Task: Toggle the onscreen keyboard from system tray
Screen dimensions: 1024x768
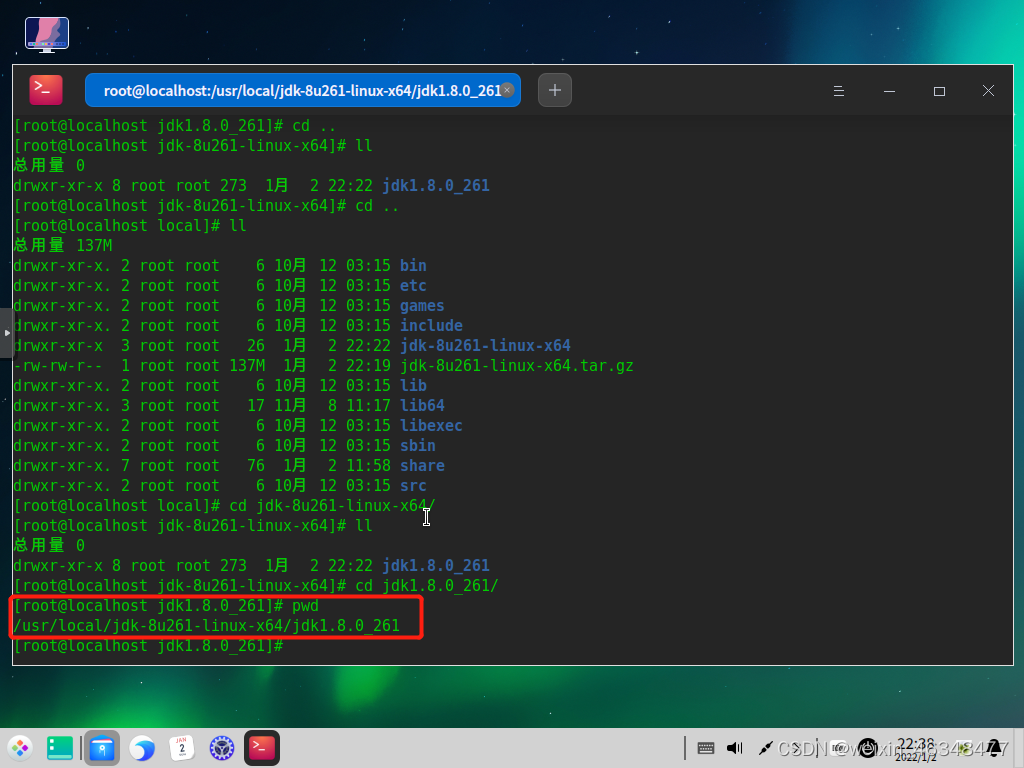Action: (706, 747)
